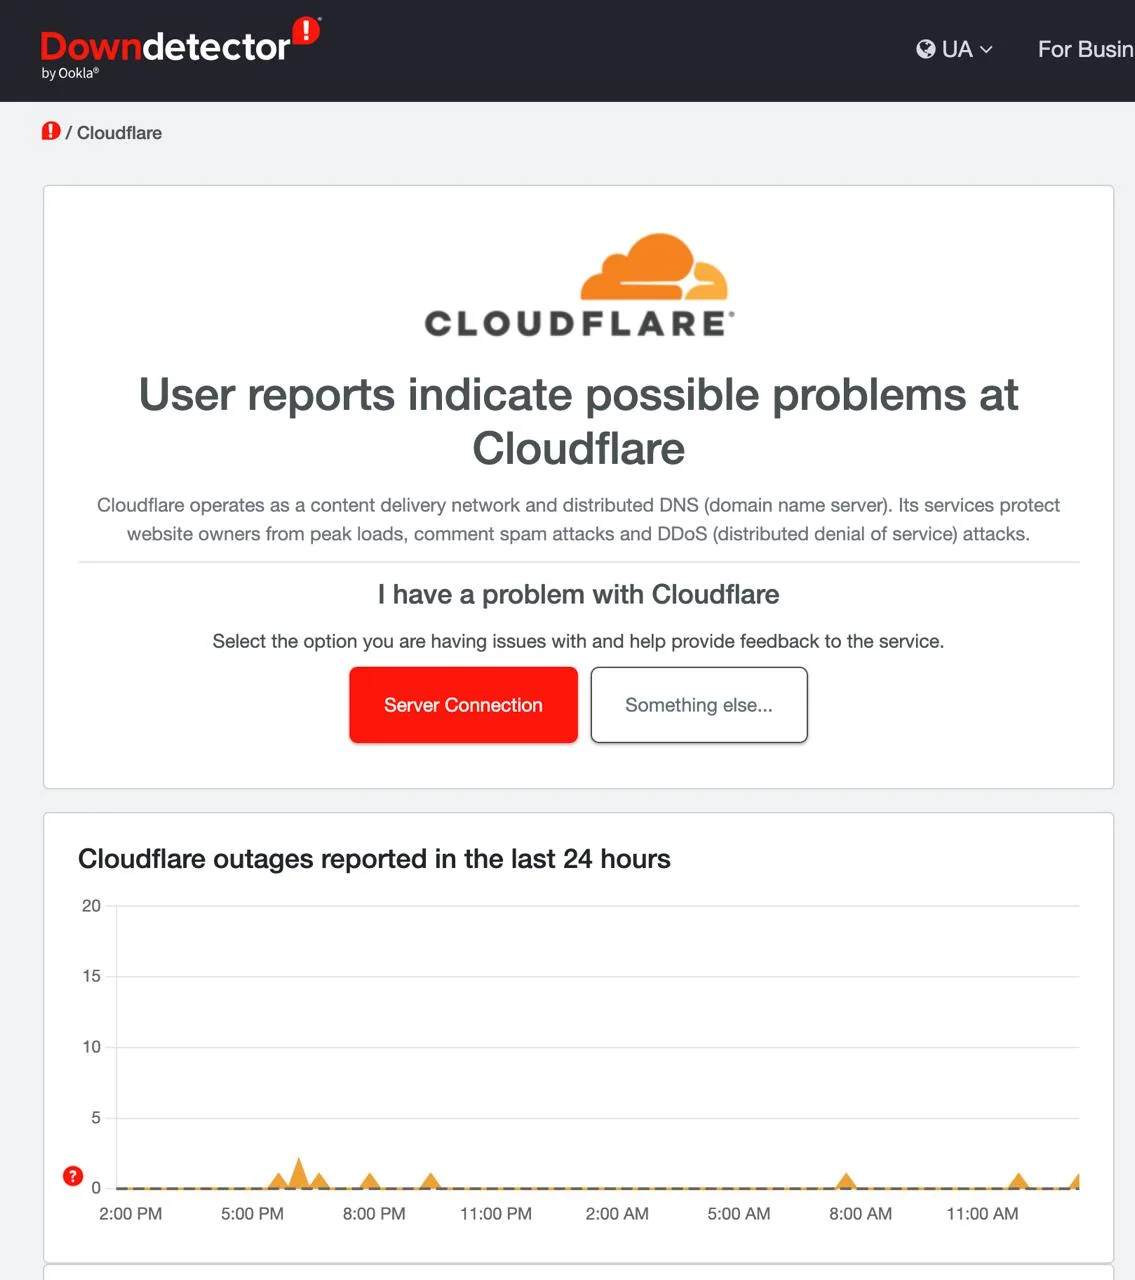This screenshot has width=1135, height=1280.
Task: Click the orange Cloudflare cloud logo
Action: pyautogui.click(x=654, y=267)
